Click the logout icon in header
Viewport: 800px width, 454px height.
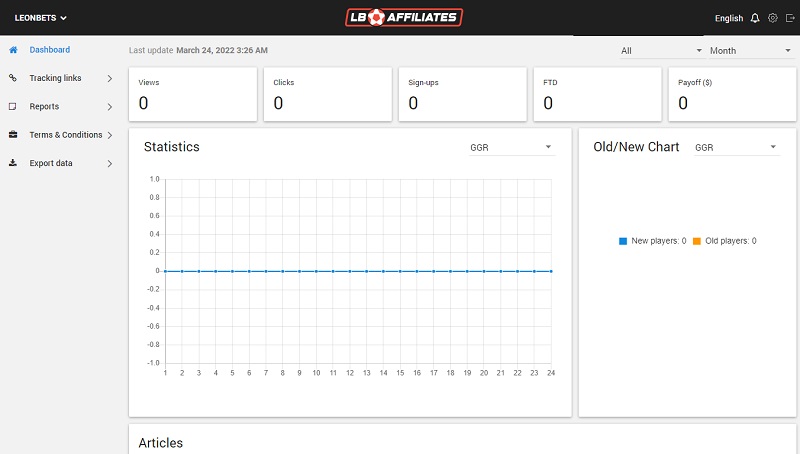(790, 18)
